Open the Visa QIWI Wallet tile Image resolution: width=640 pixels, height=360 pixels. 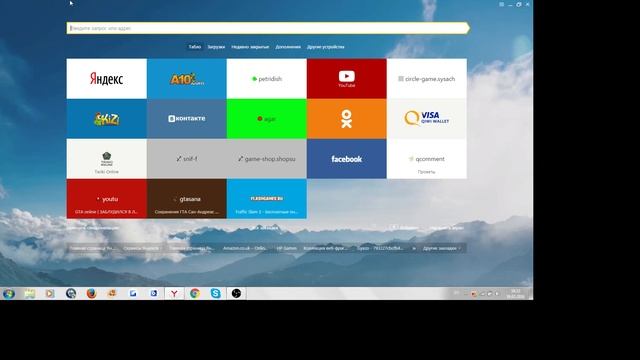tap(427, 118)
